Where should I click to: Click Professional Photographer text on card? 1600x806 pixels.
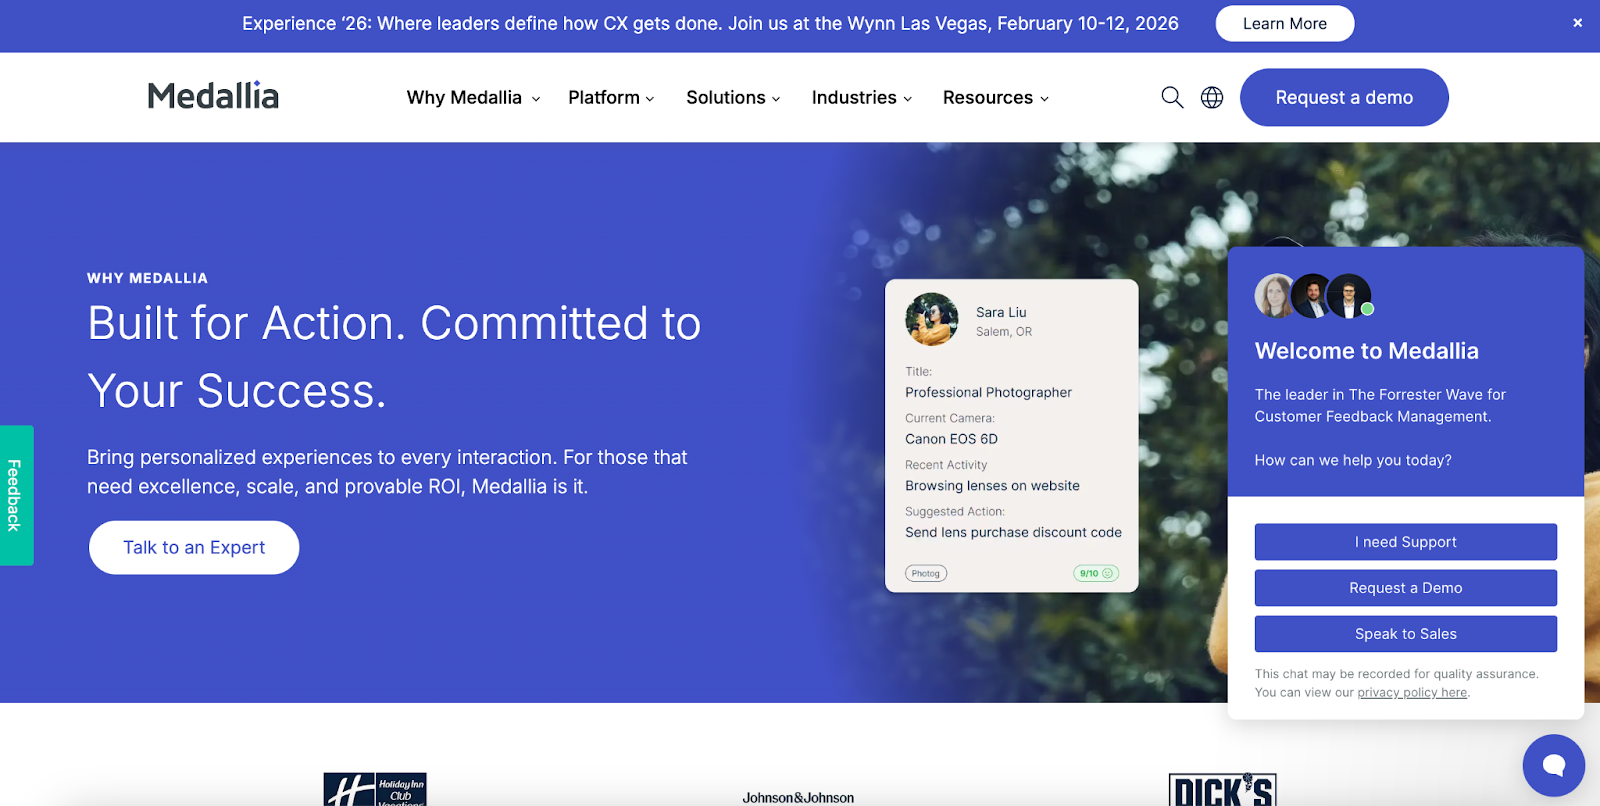988,392
